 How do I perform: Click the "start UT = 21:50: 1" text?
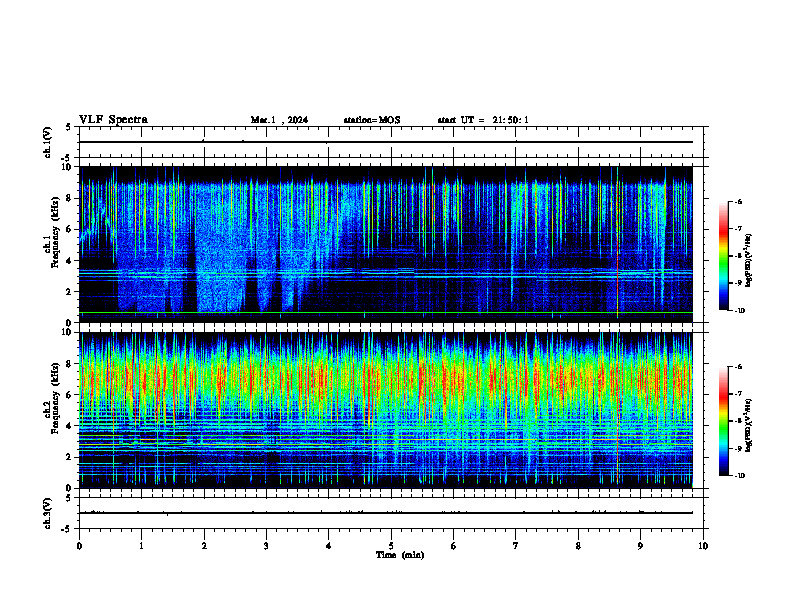coord(483,120)
